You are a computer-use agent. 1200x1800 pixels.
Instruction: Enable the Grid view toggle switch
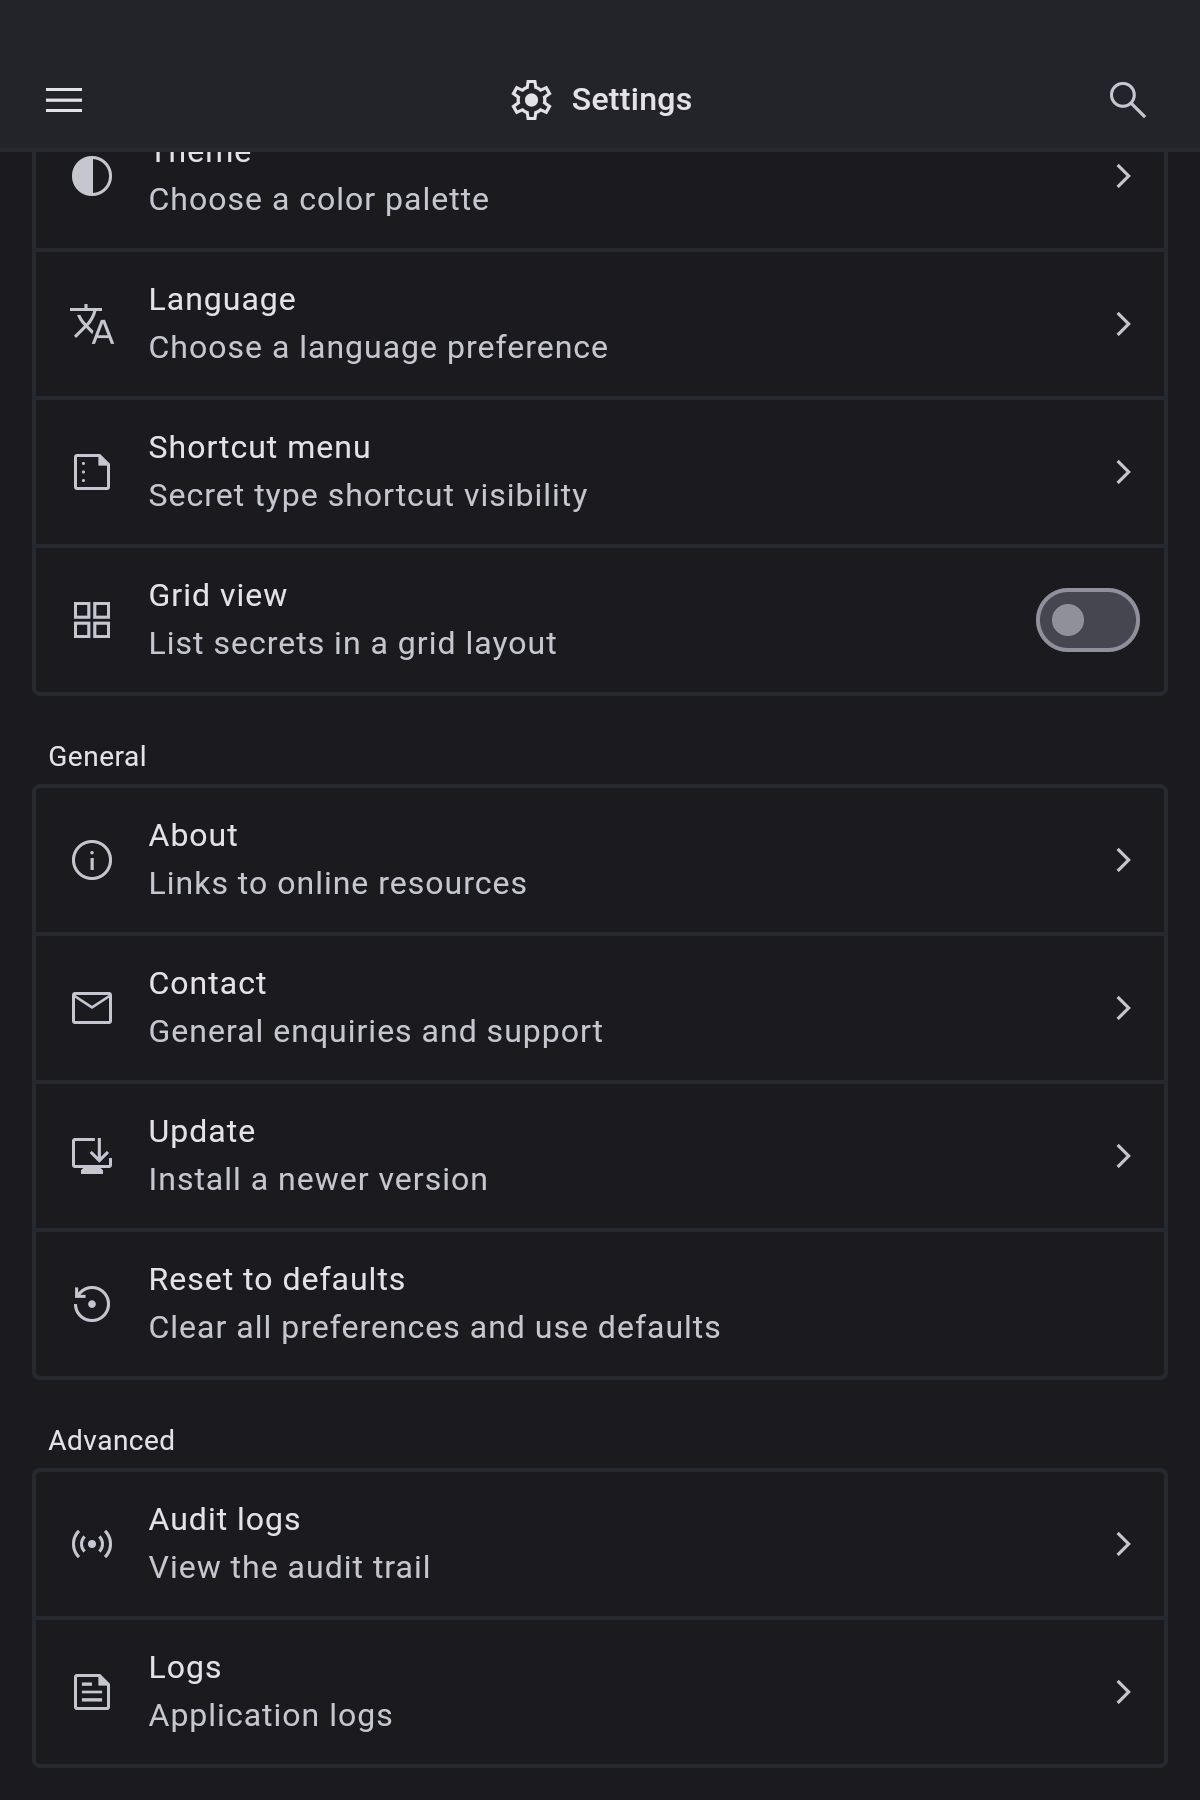[1087, 620]
